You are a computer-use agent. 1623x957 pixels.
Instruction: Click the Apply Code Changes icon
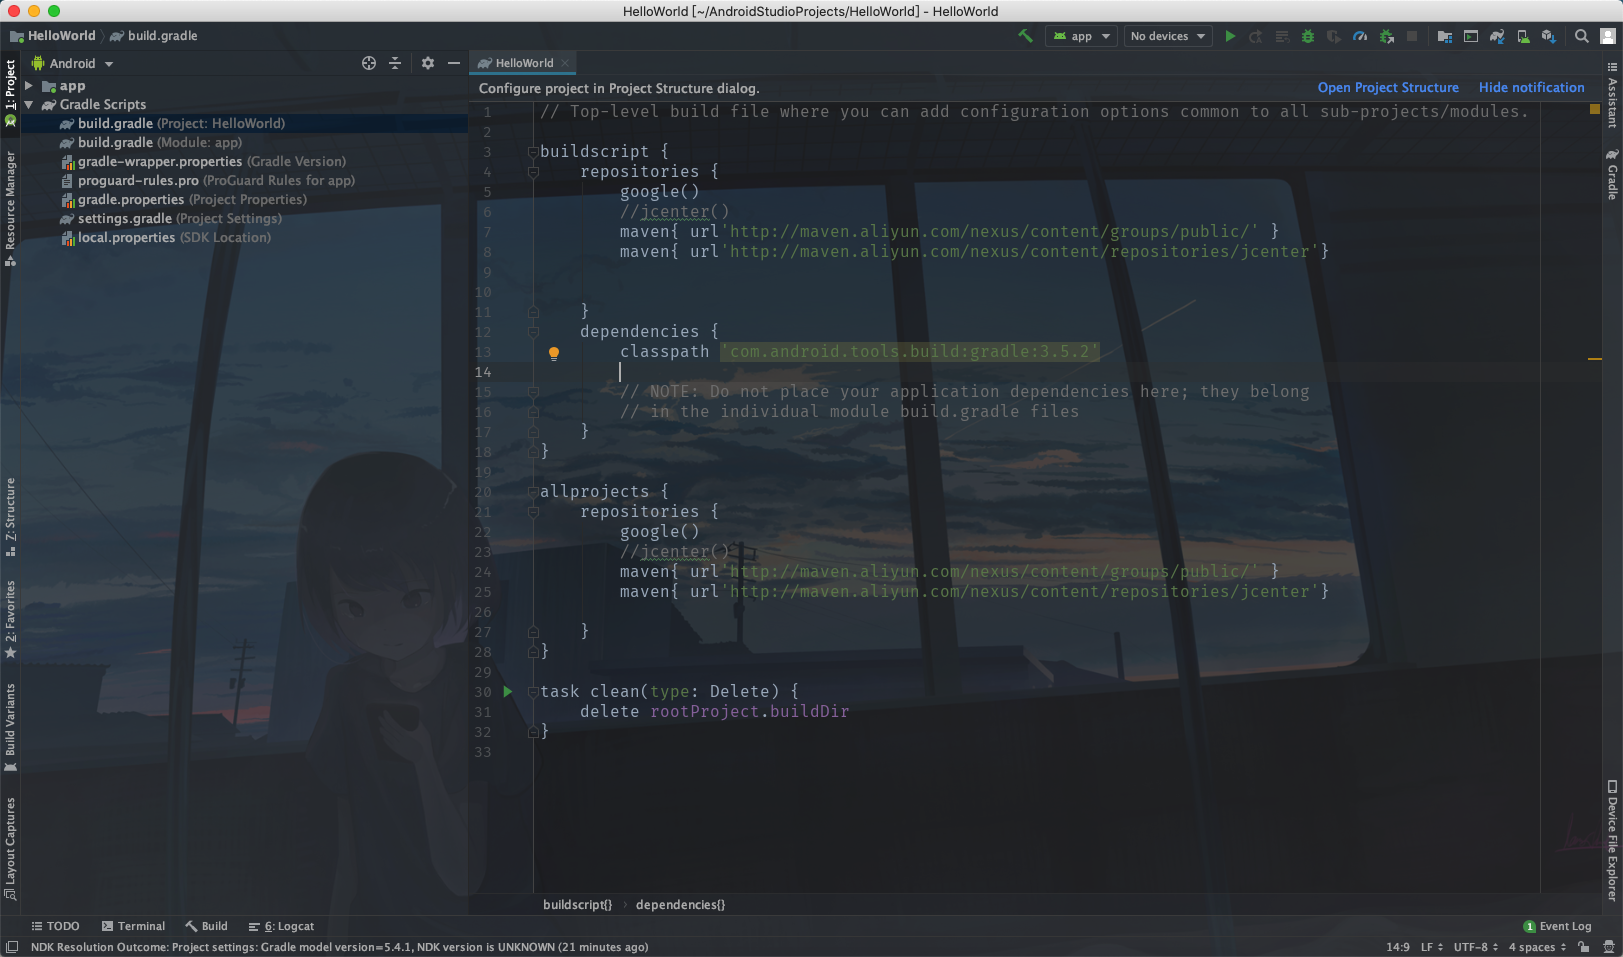[1282, 36]
